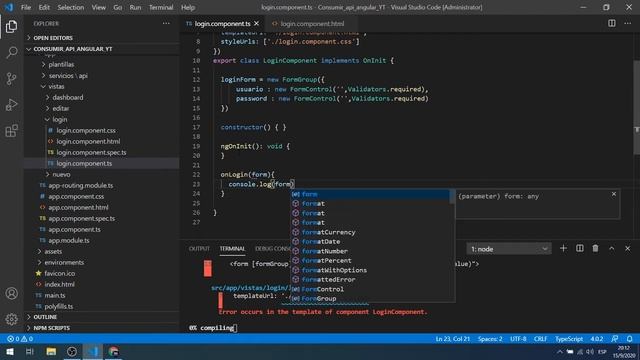Open notifications bell in status bar

[x=629, y=339]
